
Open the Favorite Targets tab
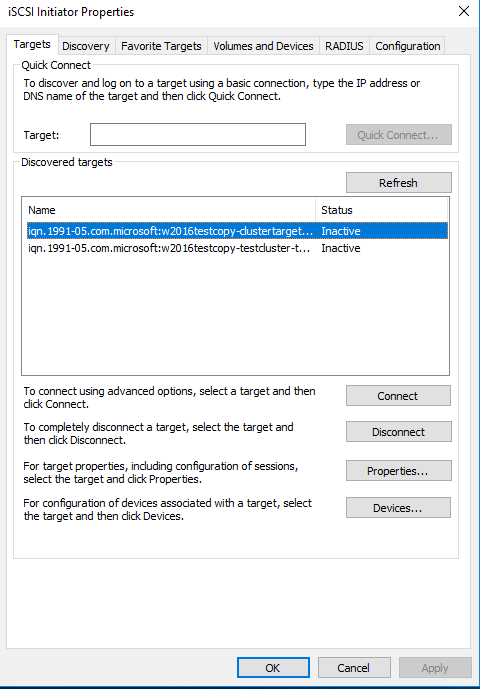coord(161,46)
